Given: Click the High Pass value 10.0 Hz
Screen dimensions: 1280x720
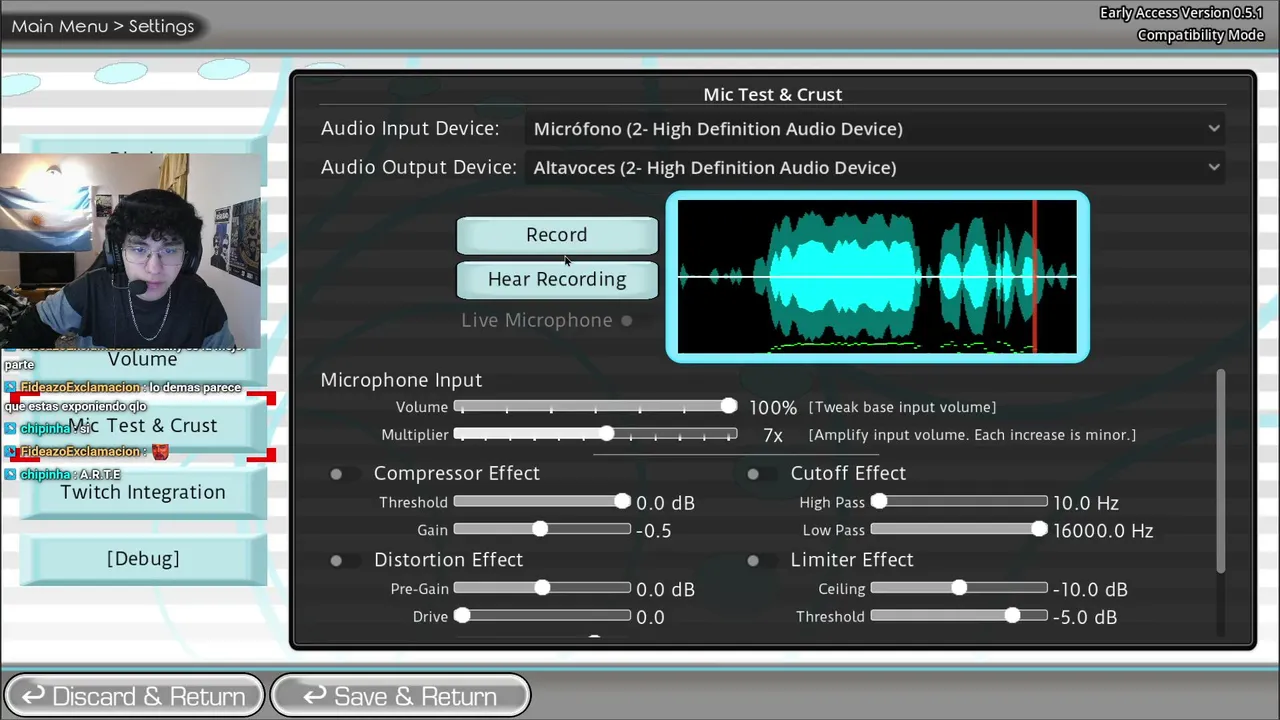Looking at the screenshot, I should 1086,503.
